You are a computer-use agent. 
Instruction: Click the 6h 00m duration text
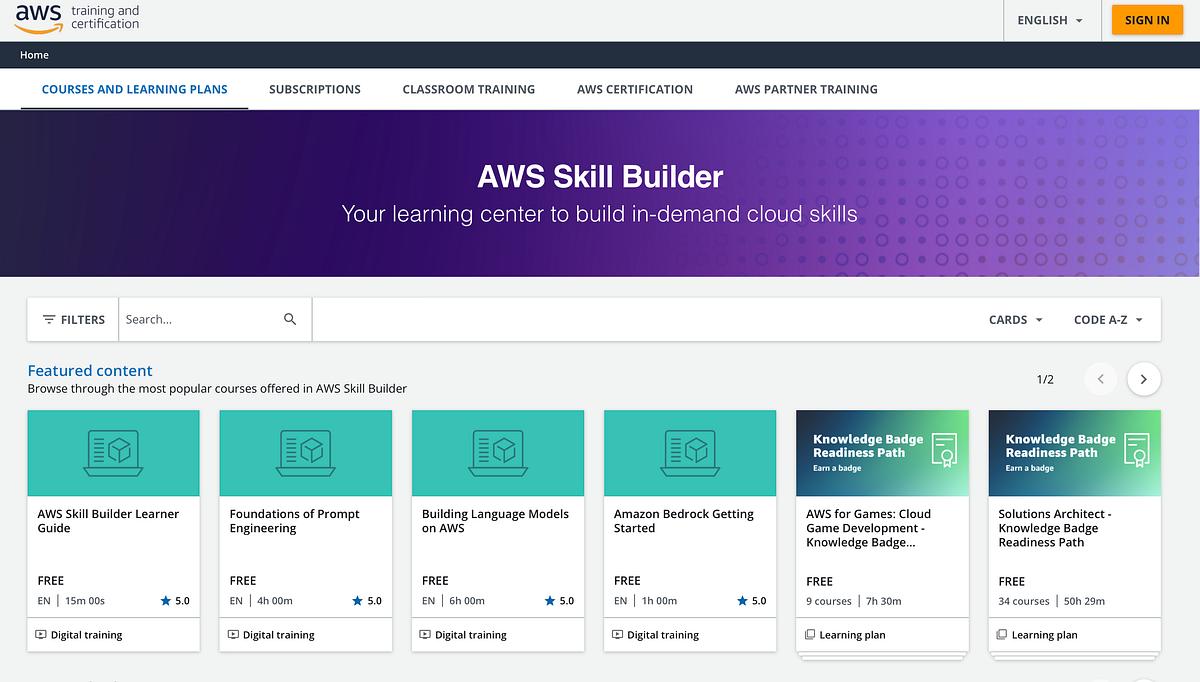tap(467, 601)
